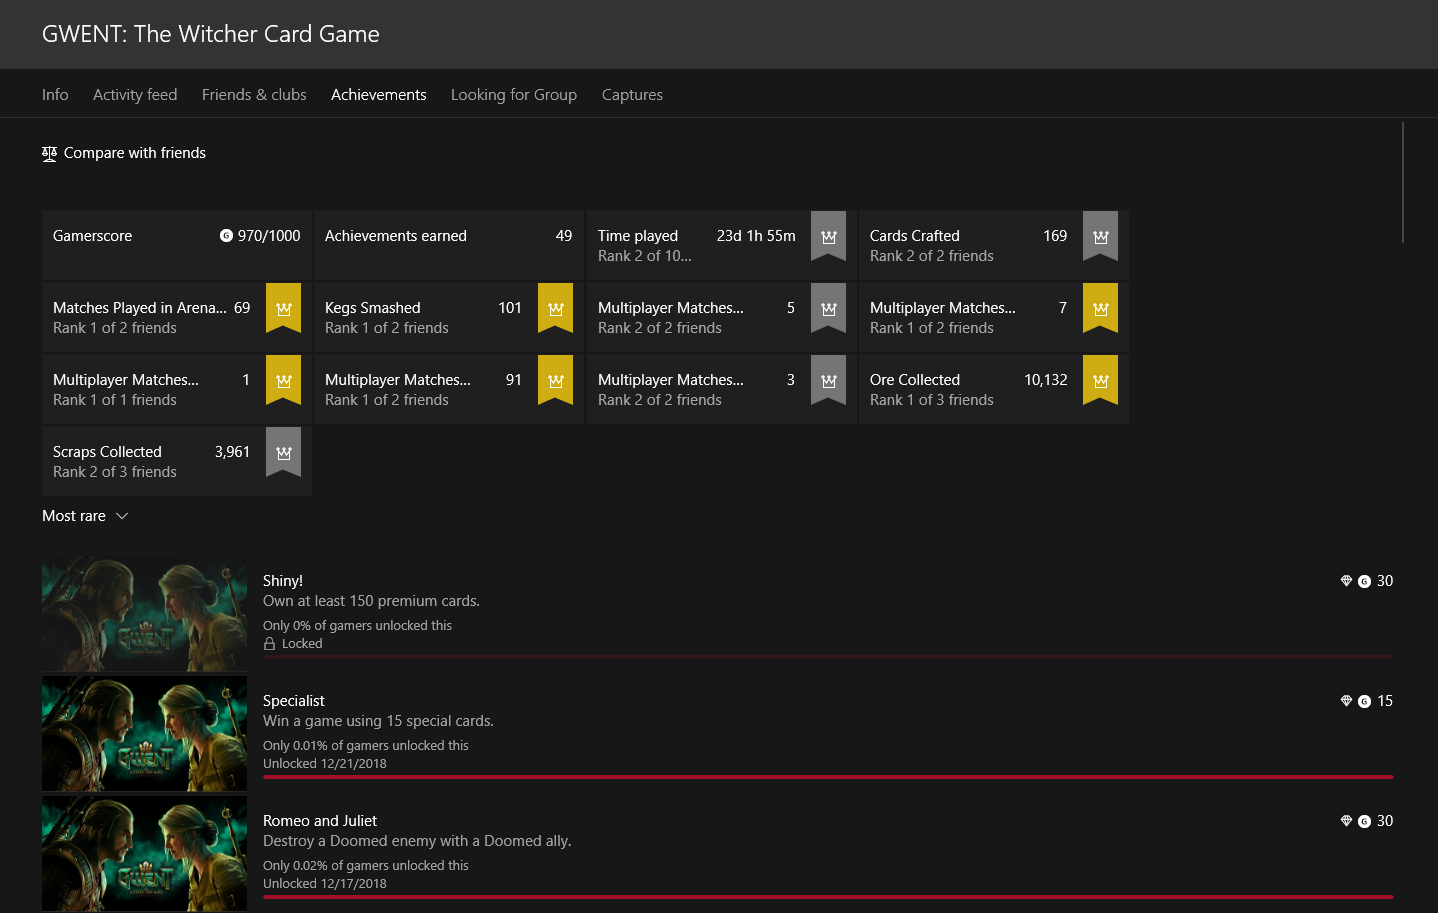Click the Romeo and Juliet achievement title
Image resolution: width=1438 pixels, height=913 pixels.
coord(320,821)
